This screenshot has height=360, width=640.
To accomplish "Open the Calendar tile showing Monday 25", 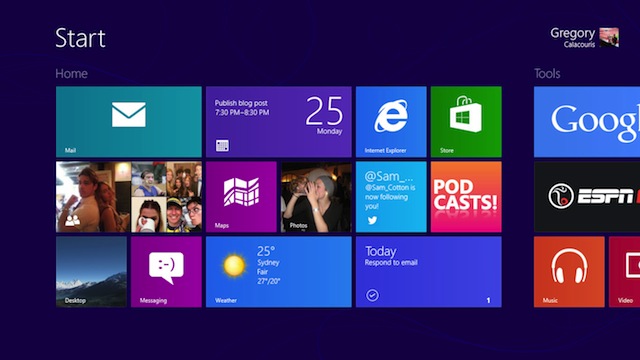I will tap(279, 122).
